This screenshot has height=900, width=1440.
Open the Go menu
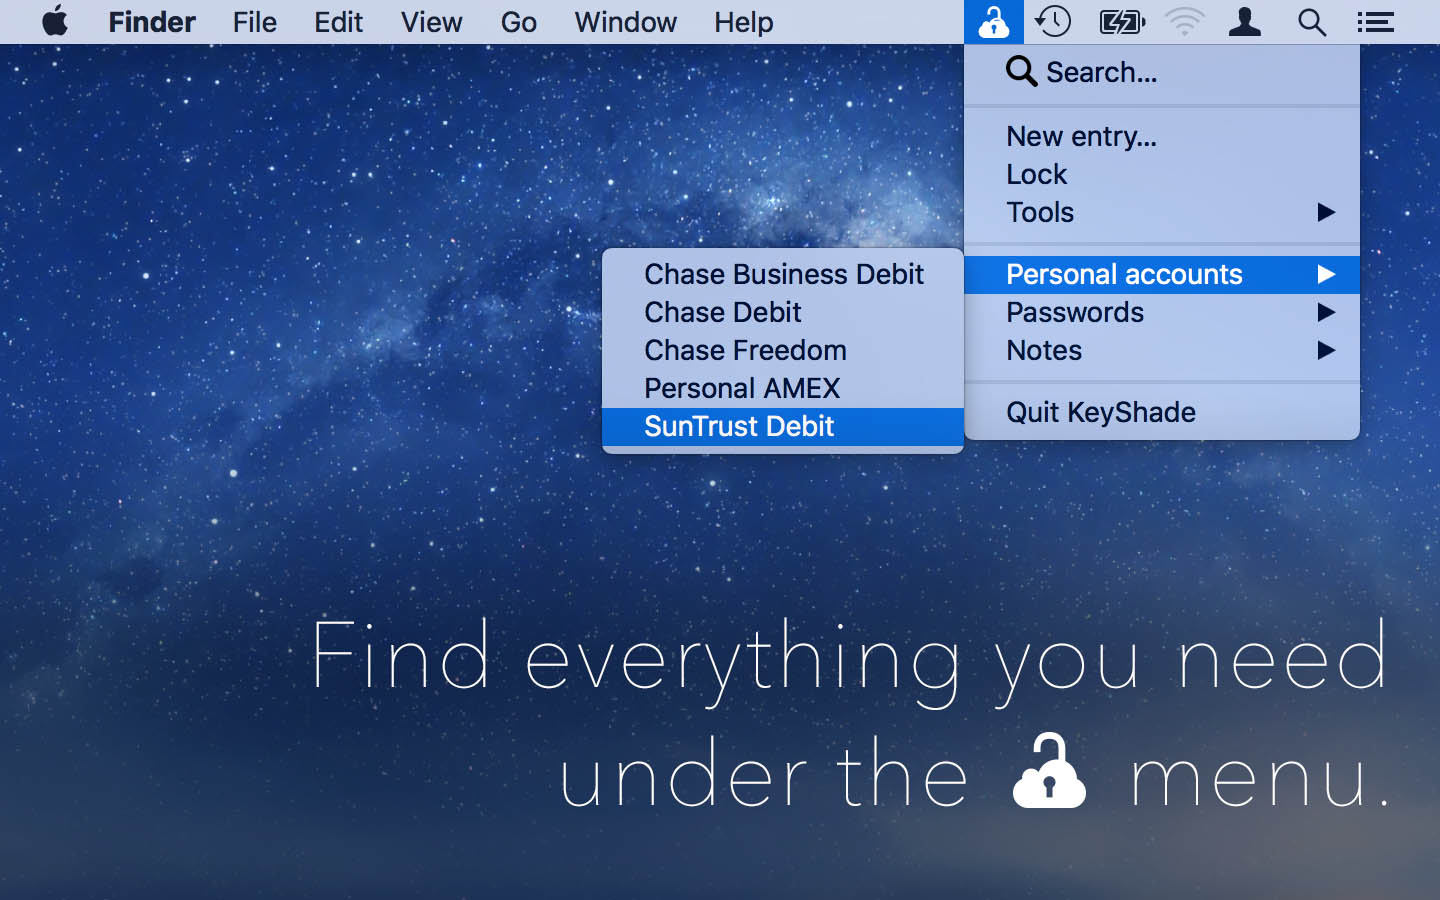tap(518, 22)
